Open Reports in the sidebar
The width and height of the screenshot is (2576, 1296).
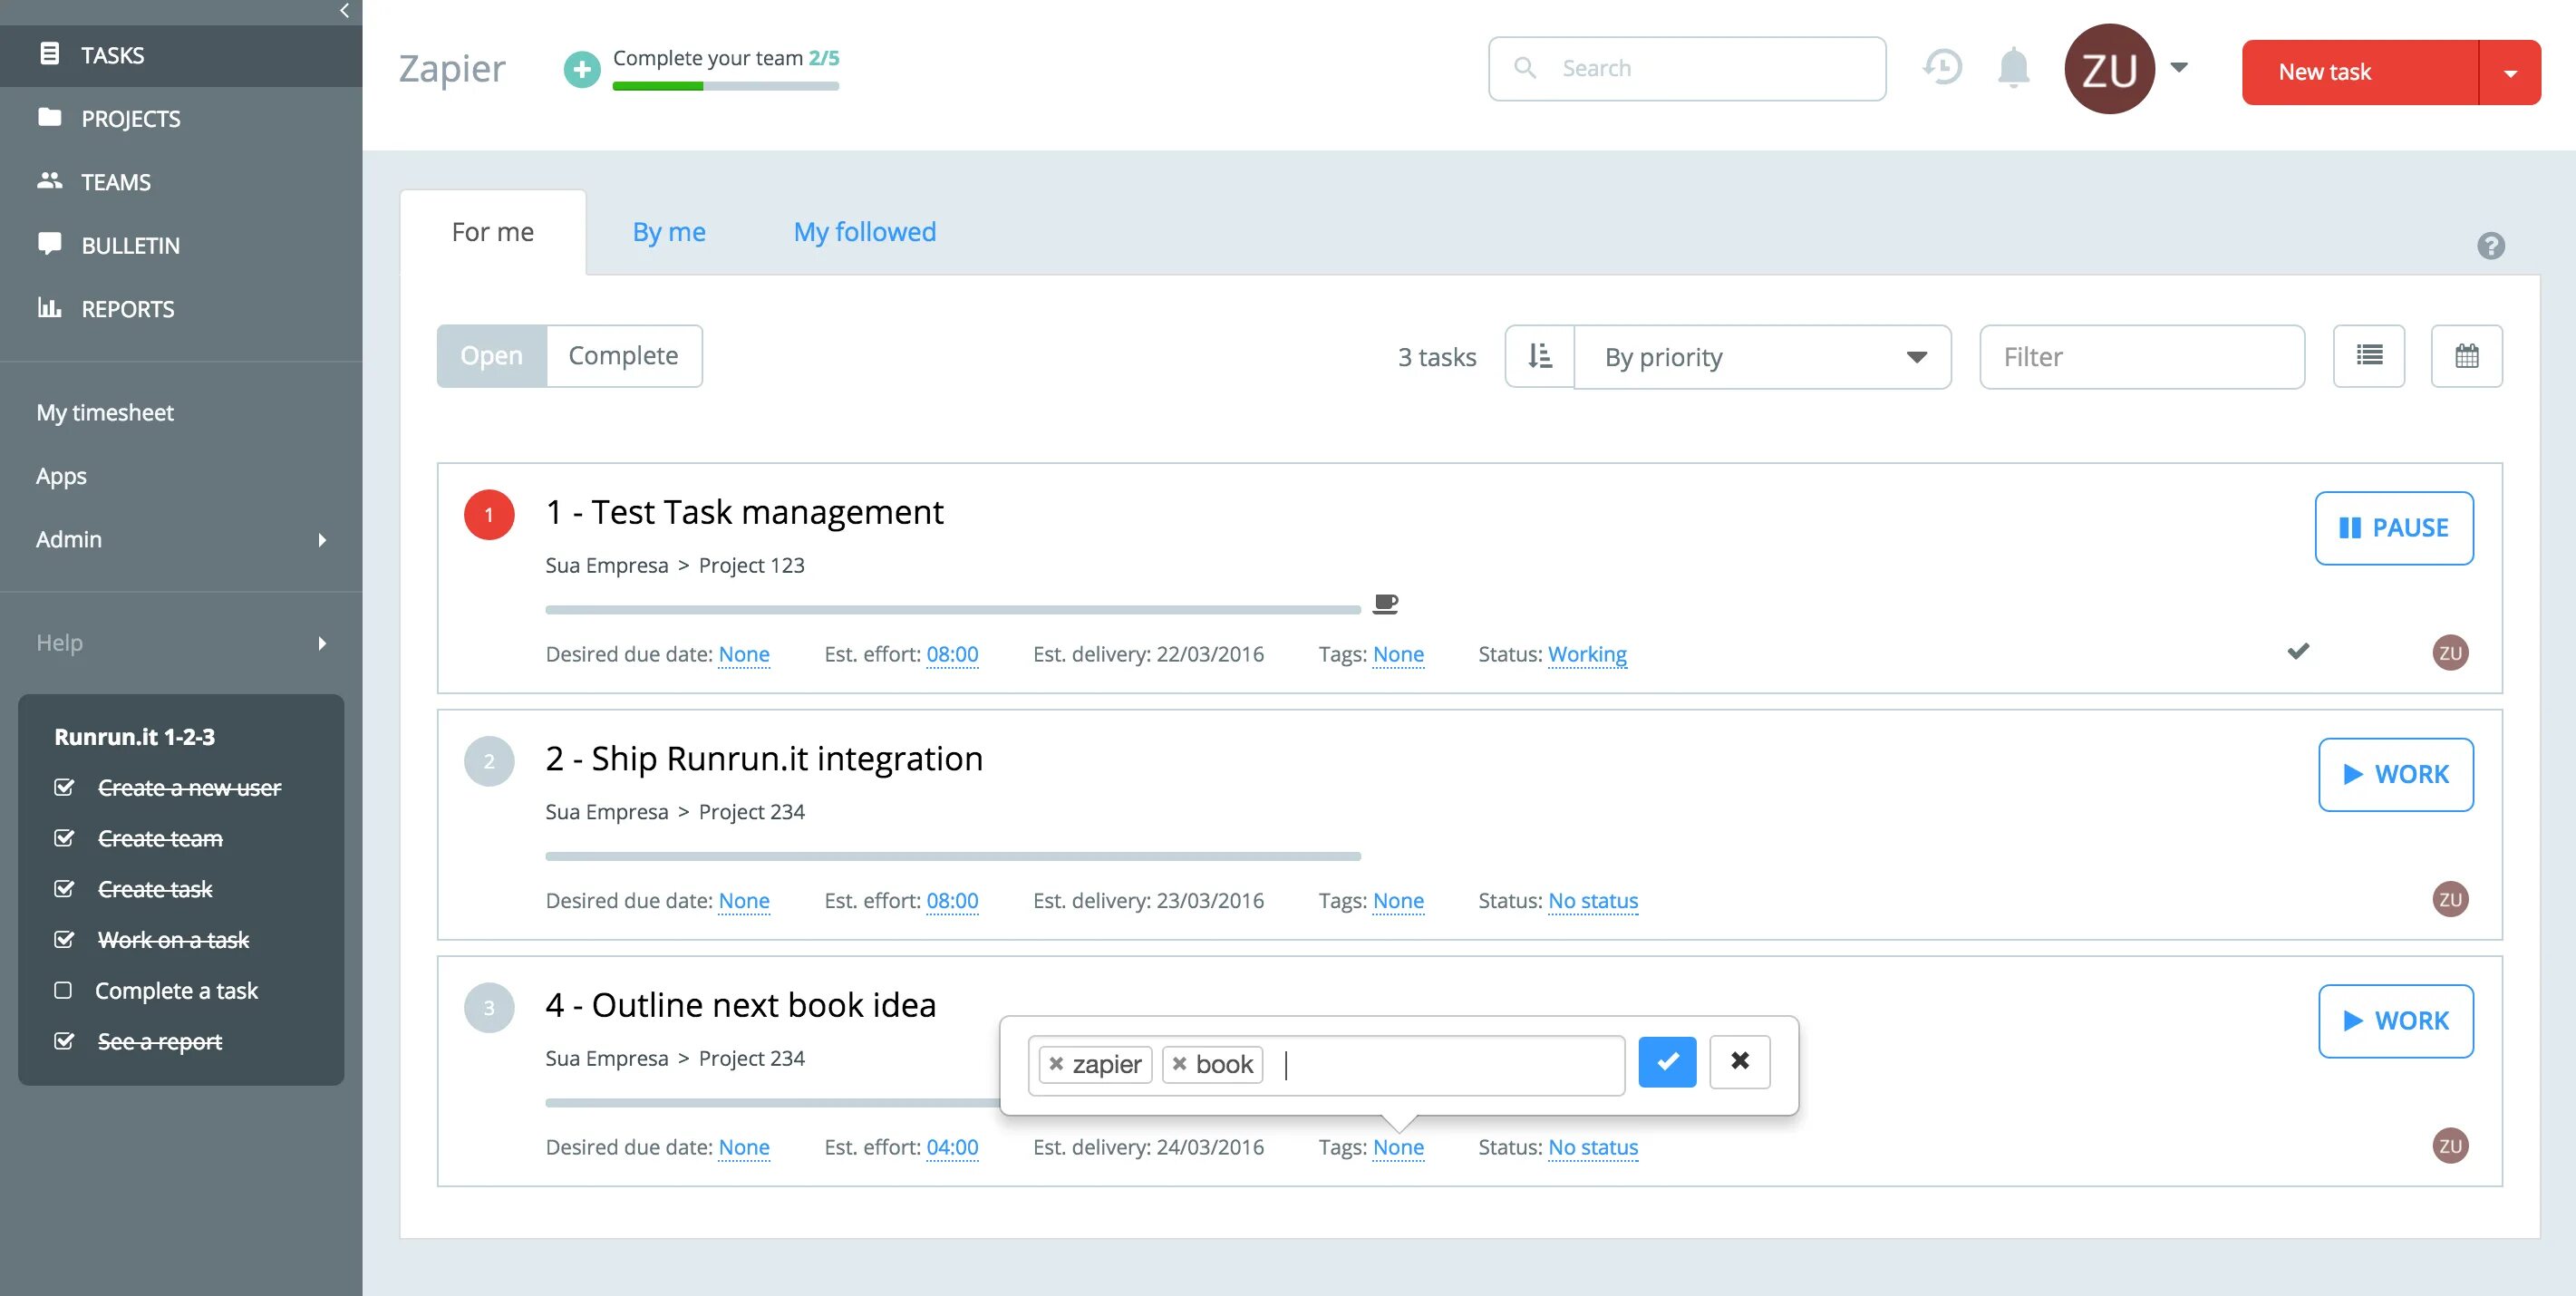click(181, 309)
